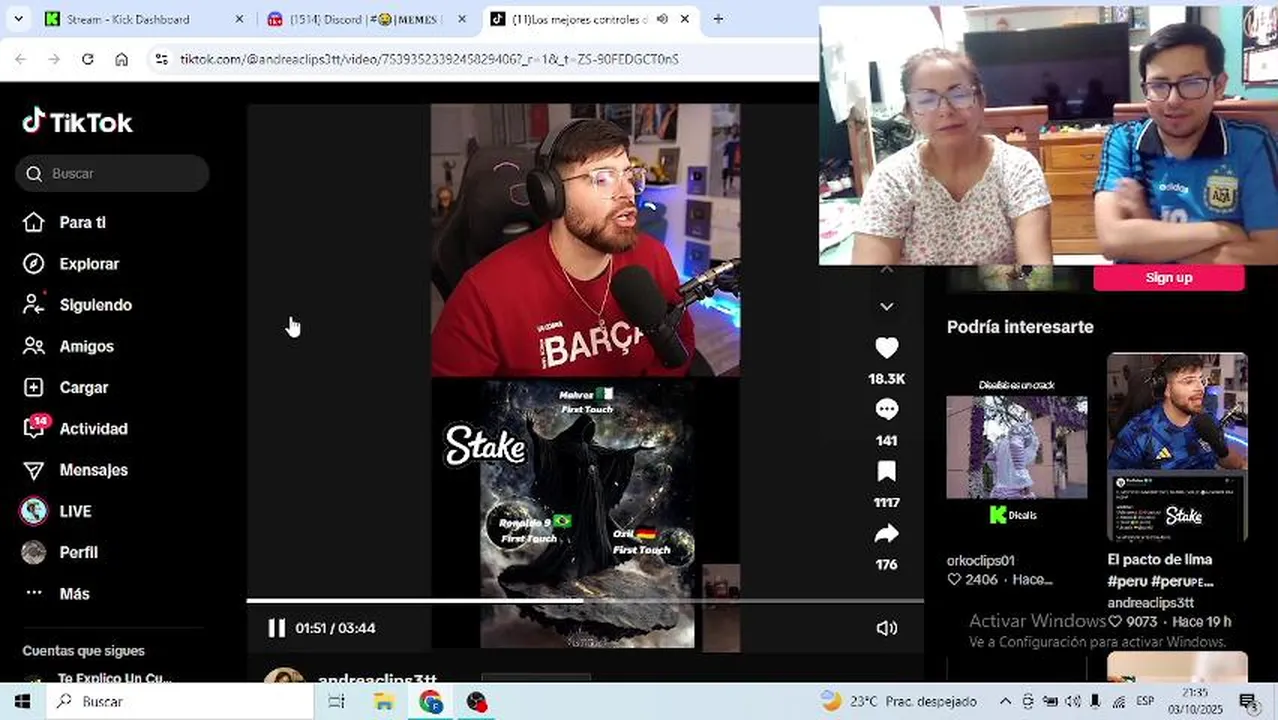This screenshot has width=1278, height=720.
Task: Open comments bubble icon with 141
Action: (886, 410)
